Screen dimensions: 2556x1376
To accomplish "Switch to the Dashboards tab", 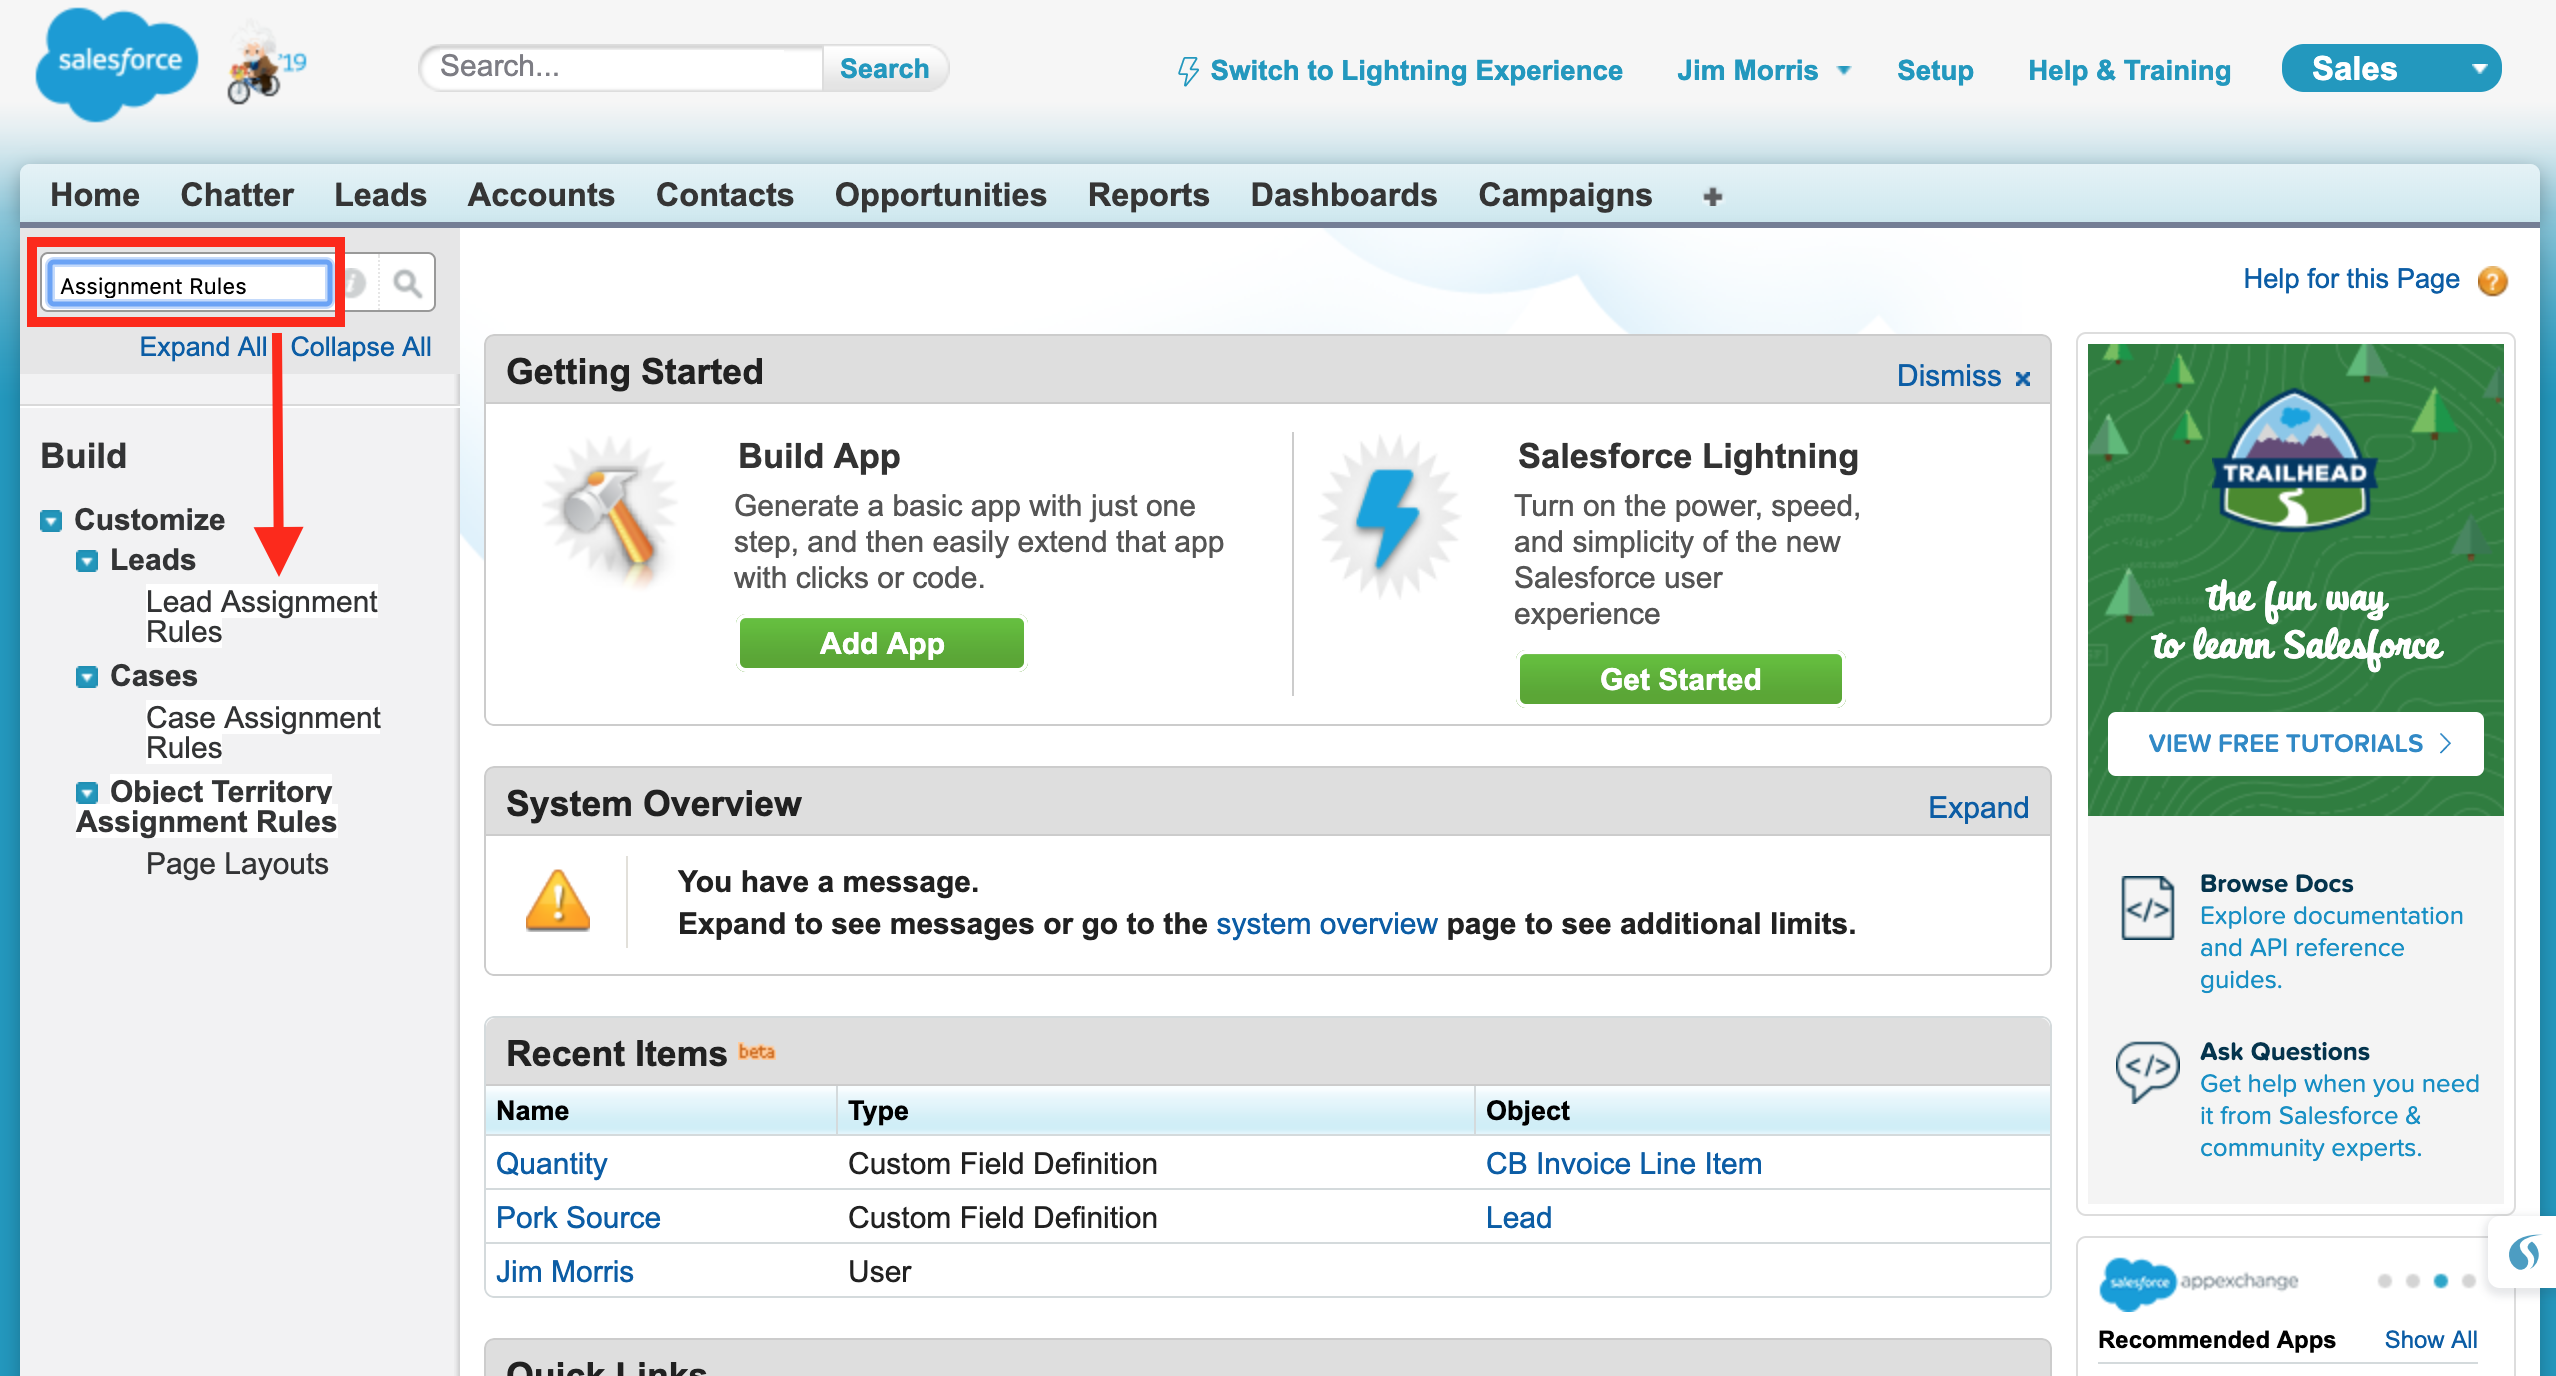I will [1343, 195].
